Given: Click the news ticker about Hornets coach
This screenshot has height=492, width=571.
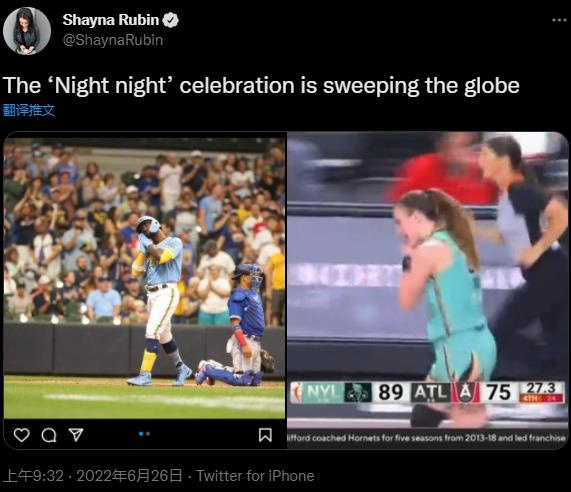Looking at the screenshot, I should click(428, 438).
